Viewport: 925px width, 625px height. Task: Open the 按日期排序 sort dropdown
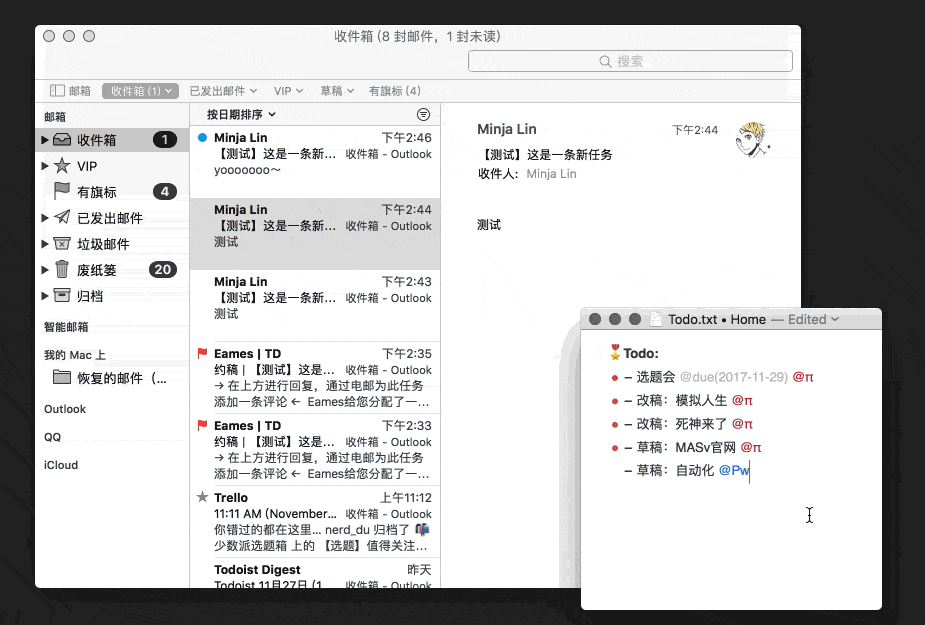click(241, 115)
